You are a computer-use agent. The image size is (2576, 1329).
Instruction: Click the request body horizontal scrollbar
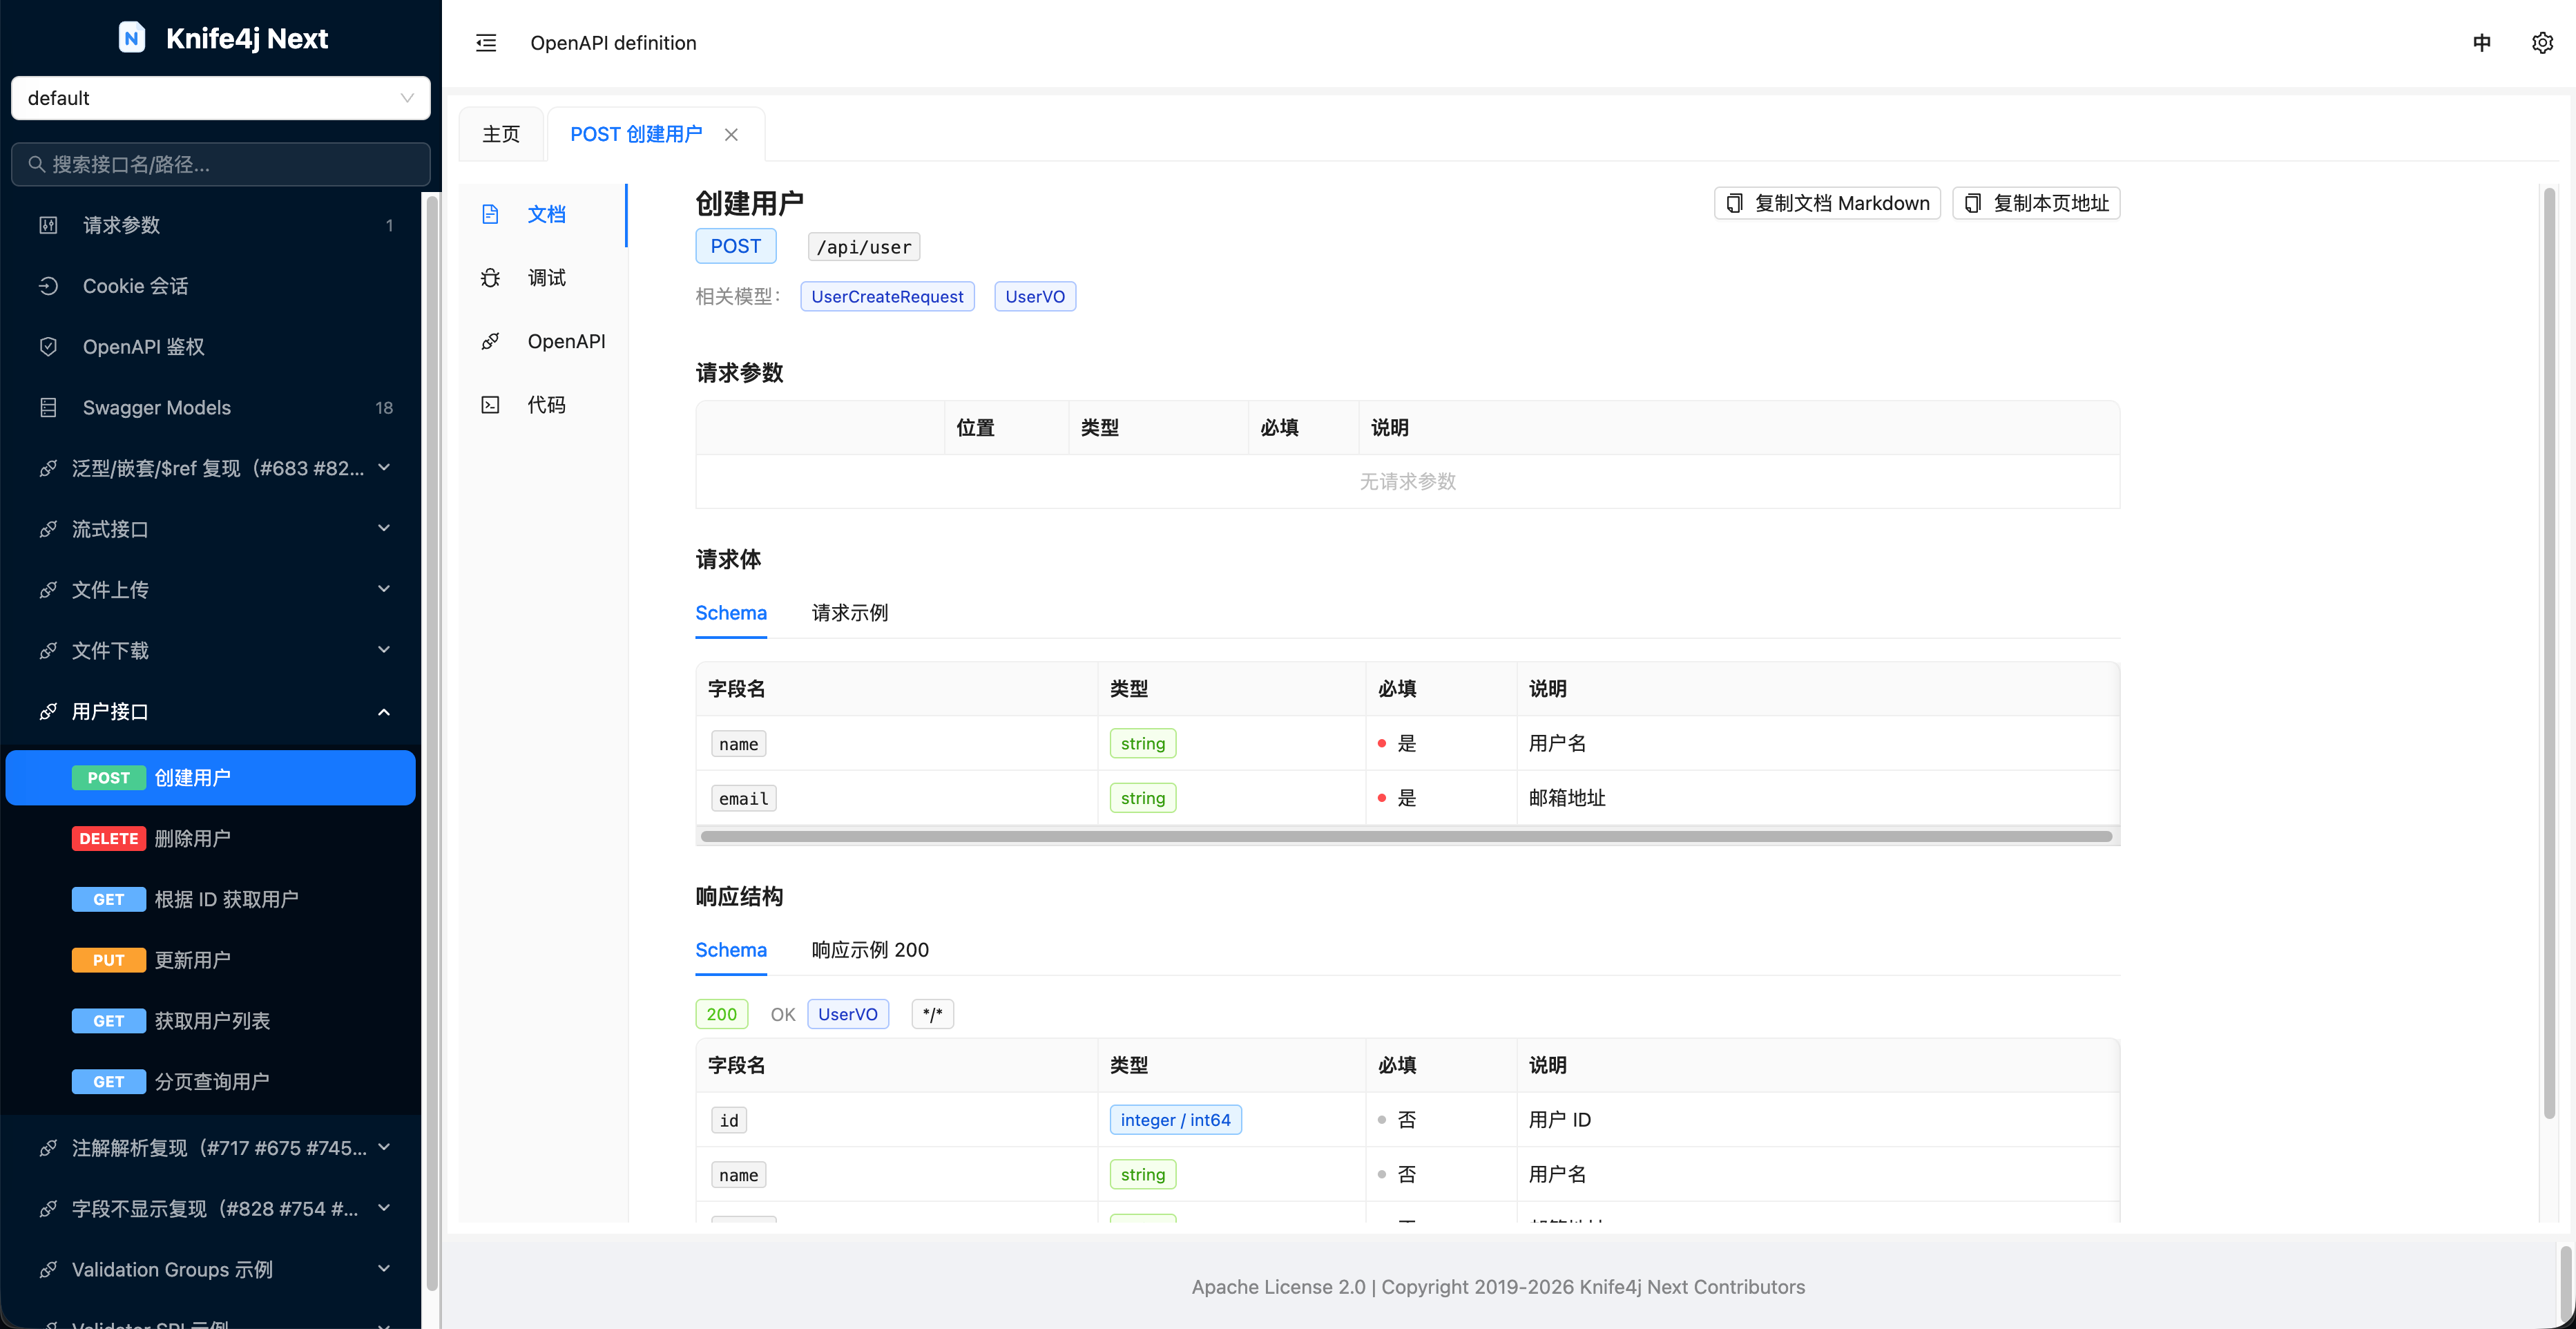click(1406, 837)
